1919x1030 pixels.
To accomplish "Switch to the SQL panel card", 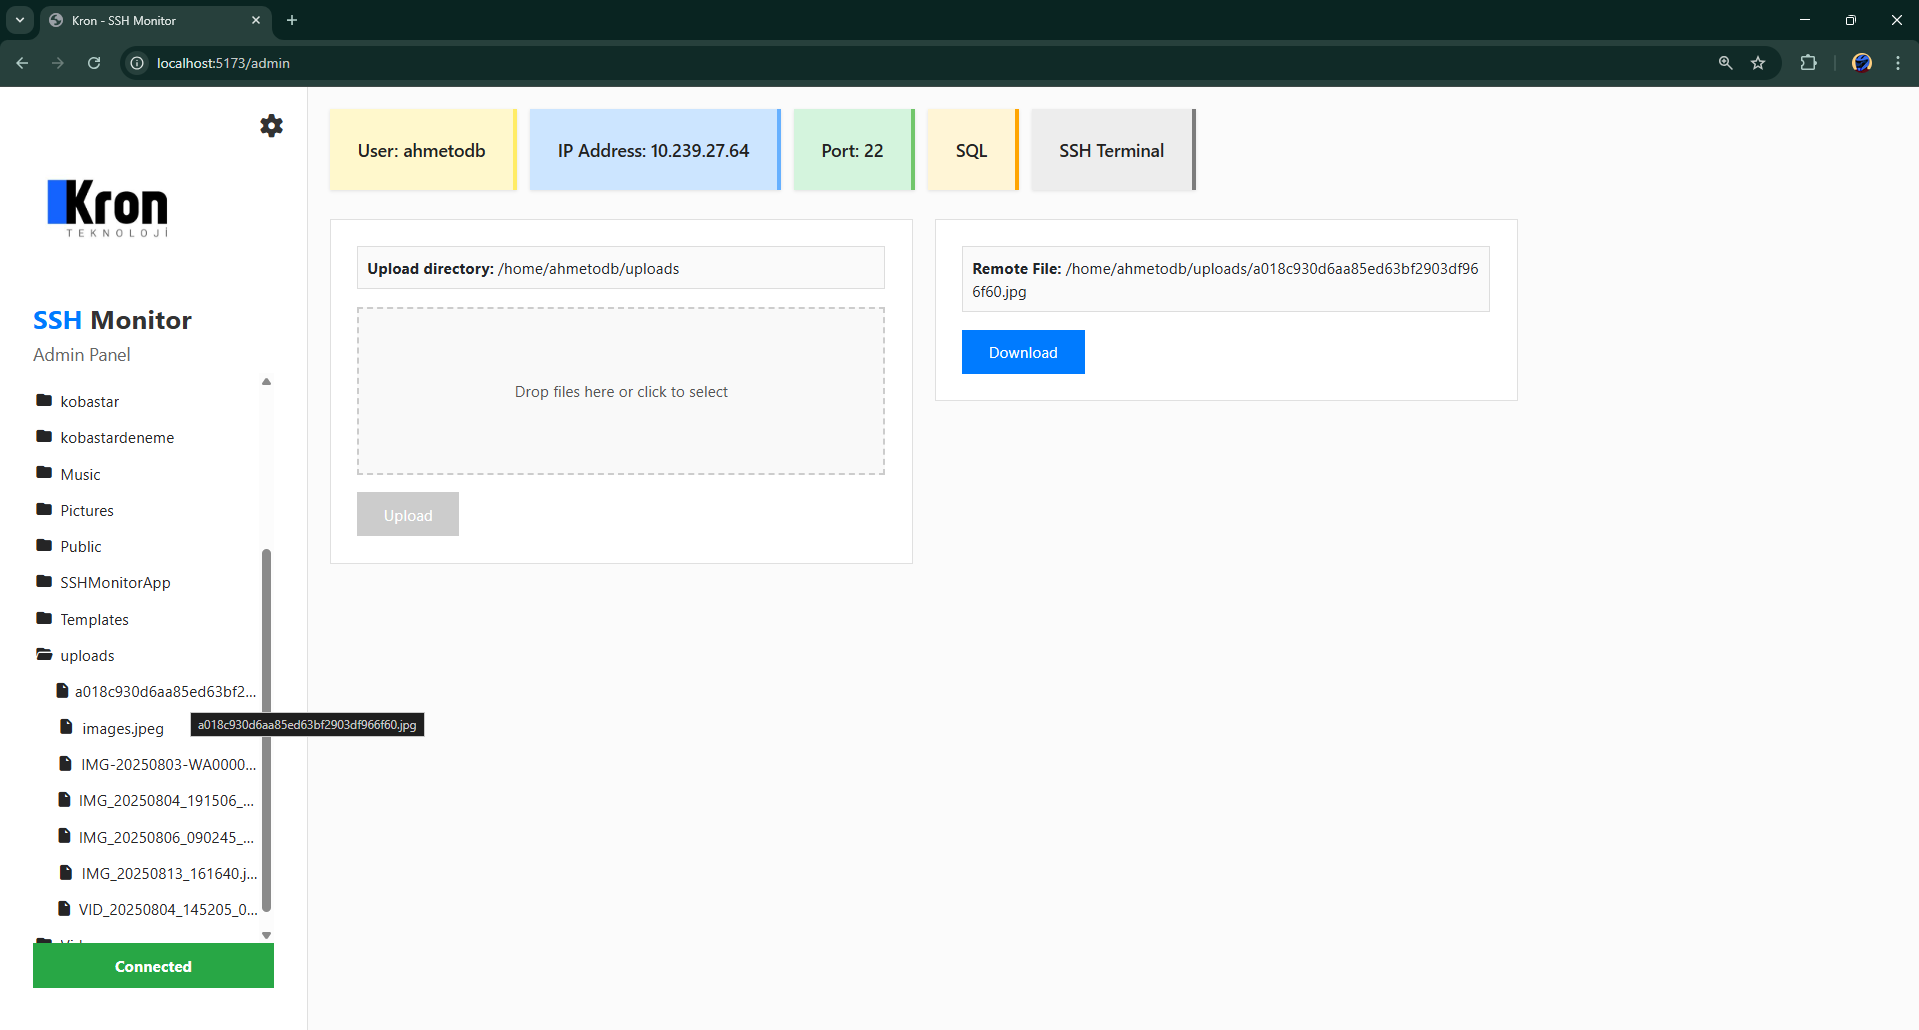I will coord(971,150).
